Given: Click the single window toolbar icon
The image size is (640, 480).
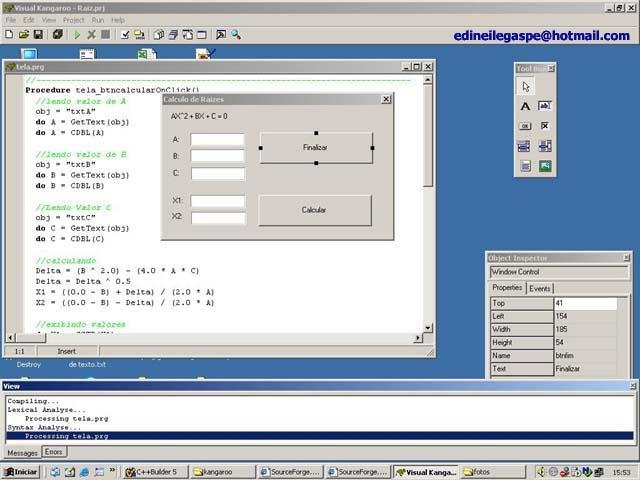Looking at the screenshot, I should click(x=202, y=35).
